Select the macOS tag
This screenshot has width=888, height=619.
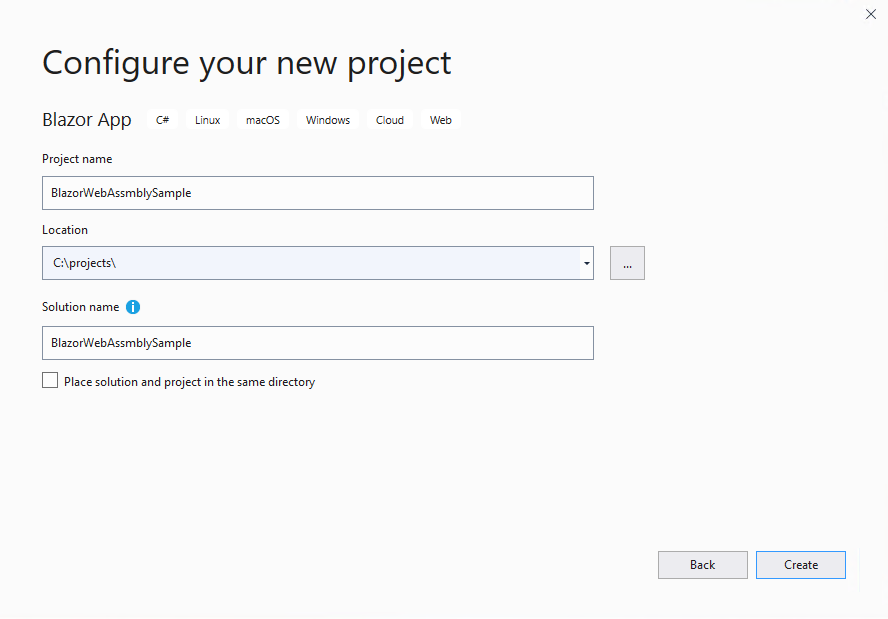coord(263,120)
